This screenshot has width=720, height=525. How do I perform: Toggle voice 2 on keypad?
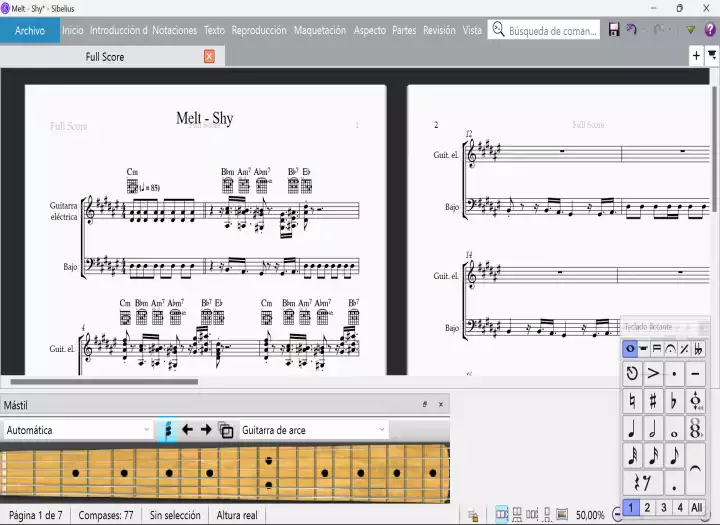click(647, 508)
